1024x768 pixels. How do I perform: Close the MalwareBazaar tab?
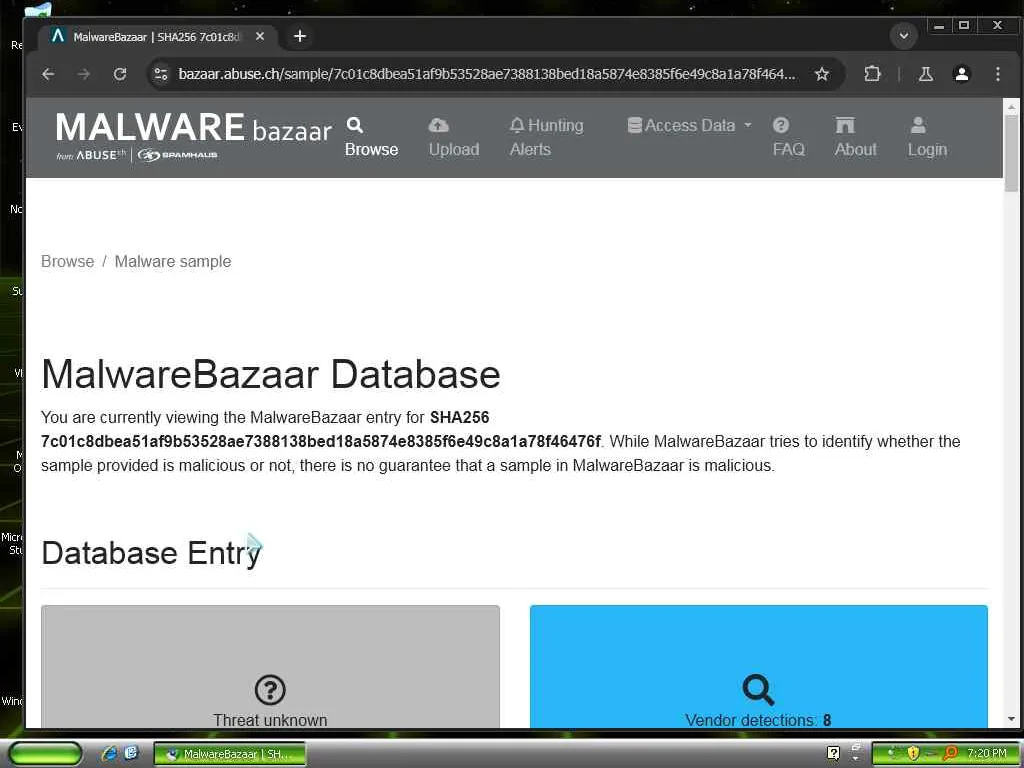coord(260,37)
